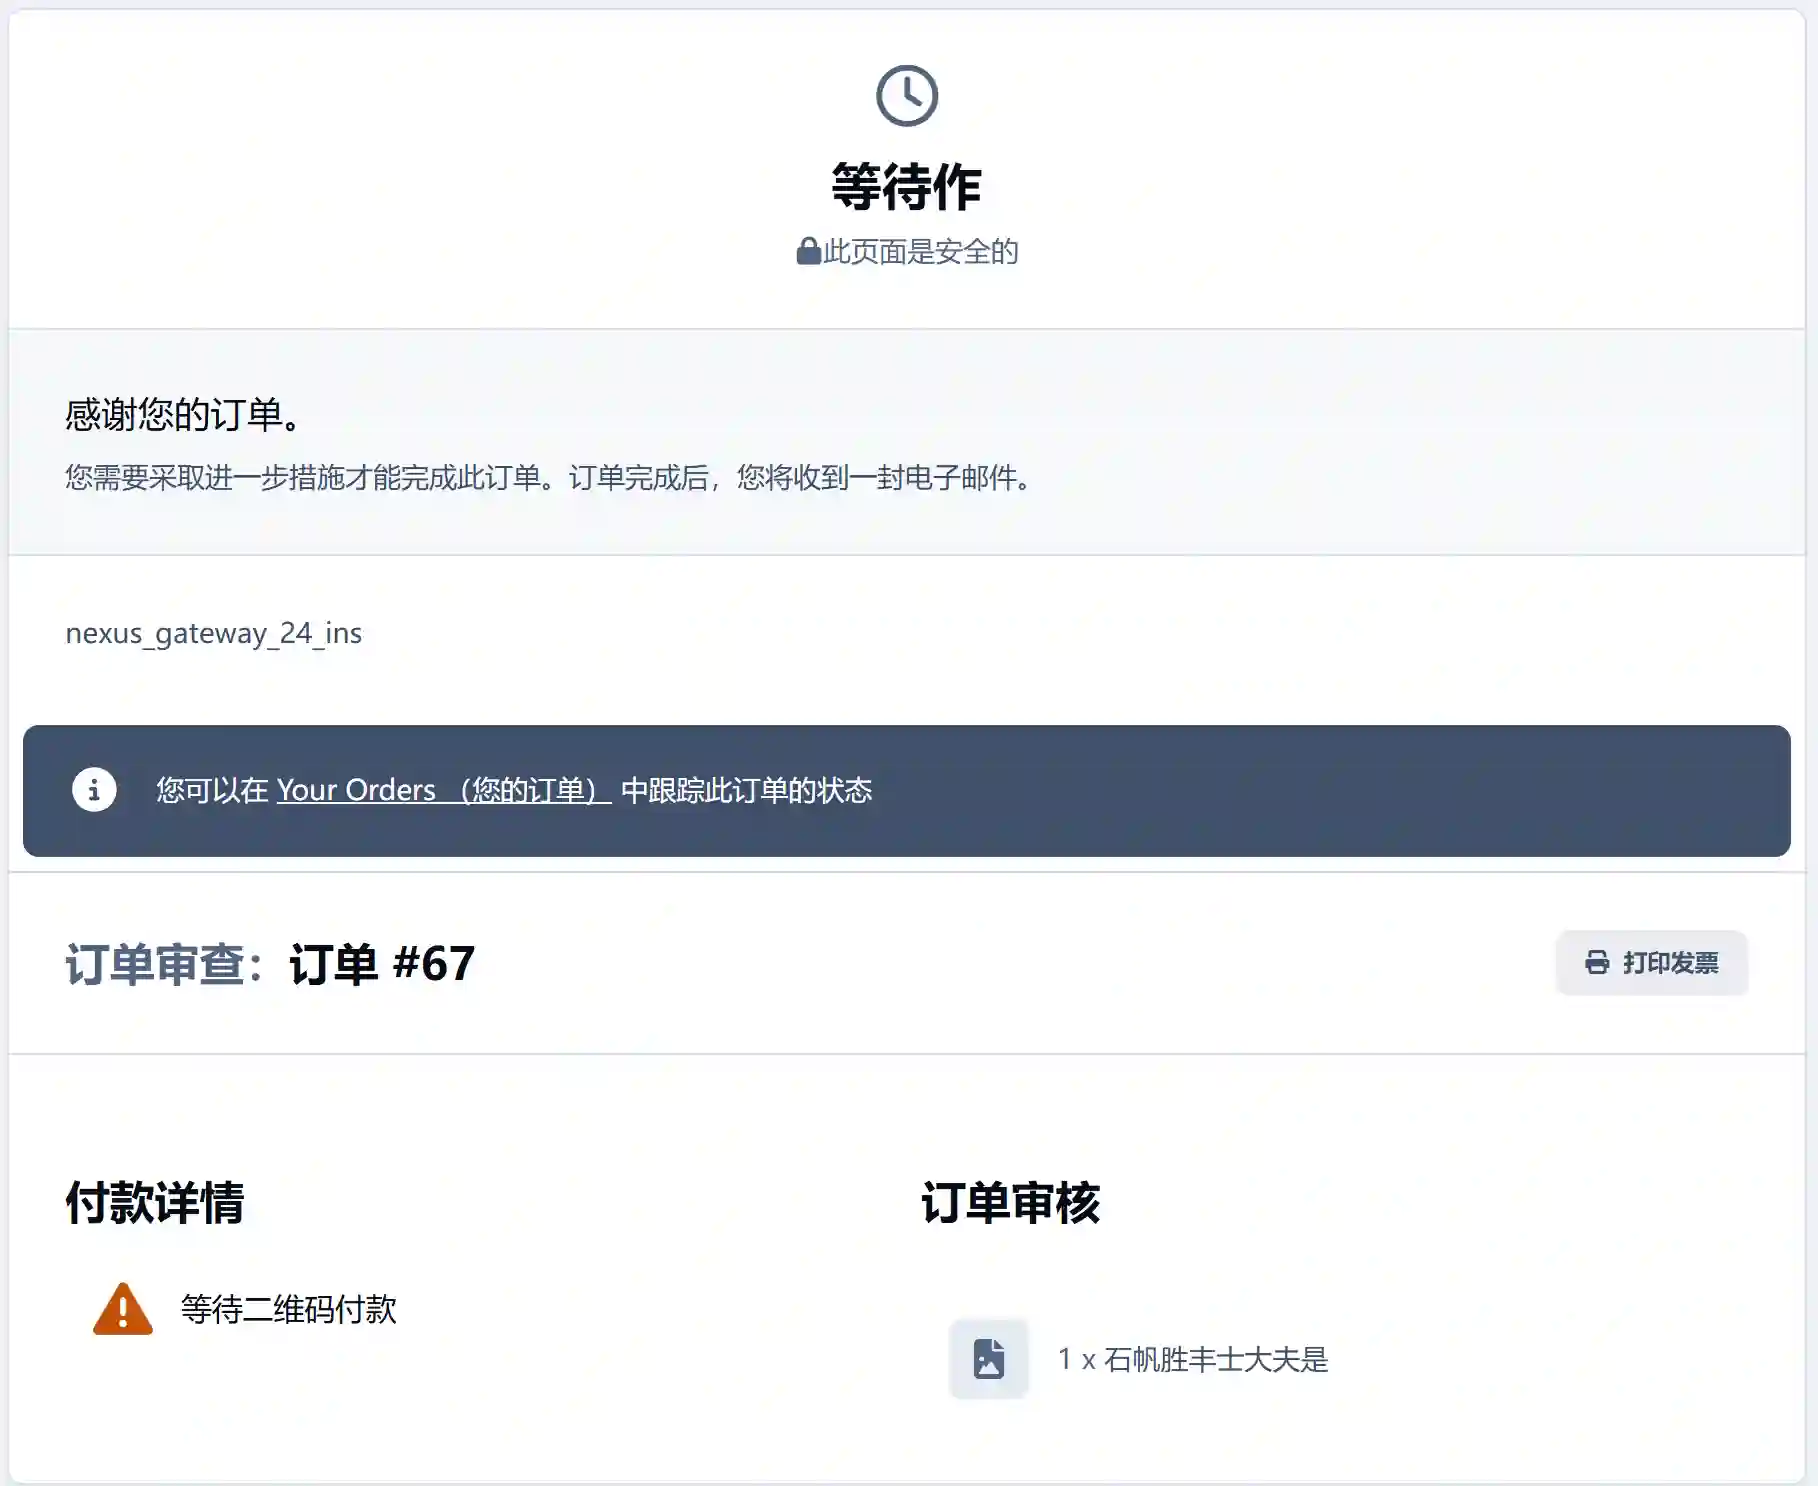Viewport: 1818px width, 1486px height.
Task: Select the 1 x 石帆胜丰士大夫是 order item
Action: (x=1193, y=1359)
